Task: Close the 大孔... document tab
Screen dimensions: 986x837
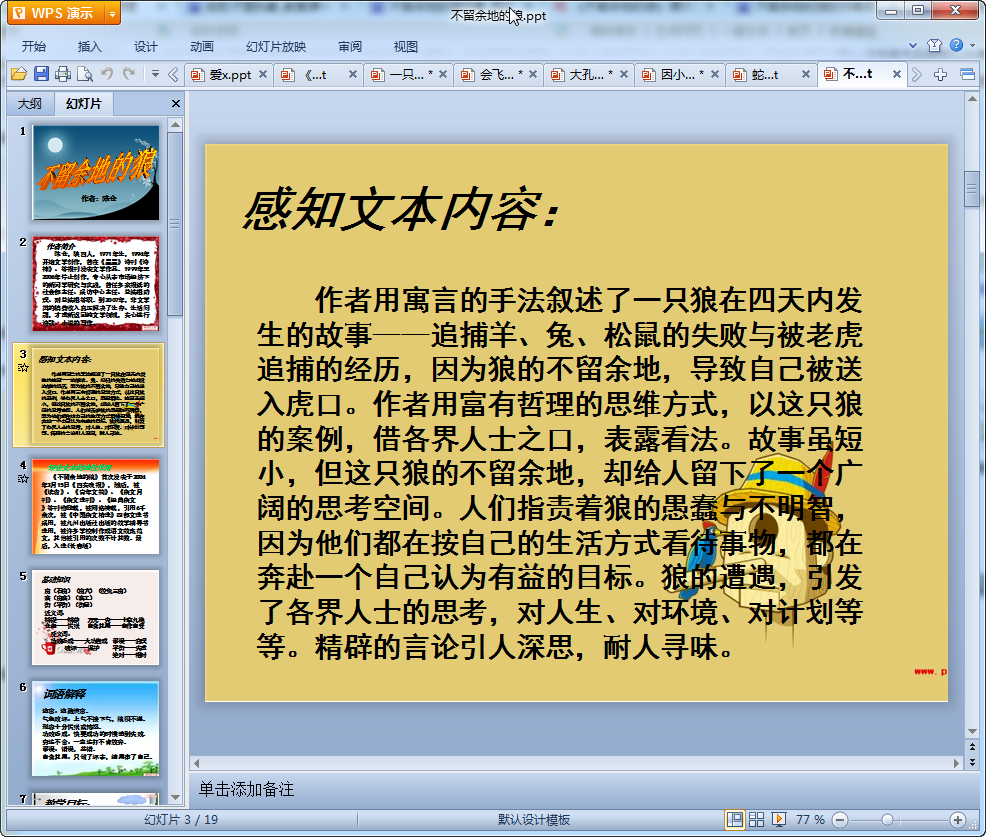Action: (624, 74)
